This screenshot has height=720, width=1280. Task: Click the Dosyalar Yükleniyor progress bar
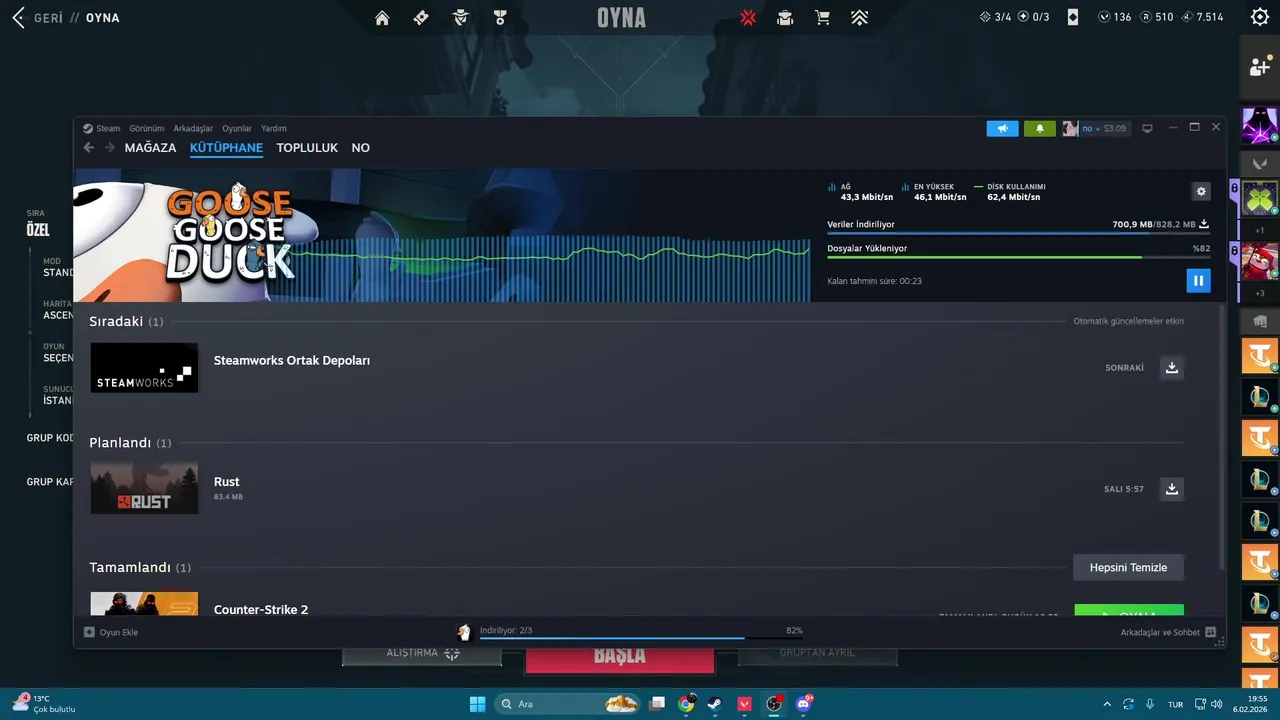click(x=1018, y=257)
